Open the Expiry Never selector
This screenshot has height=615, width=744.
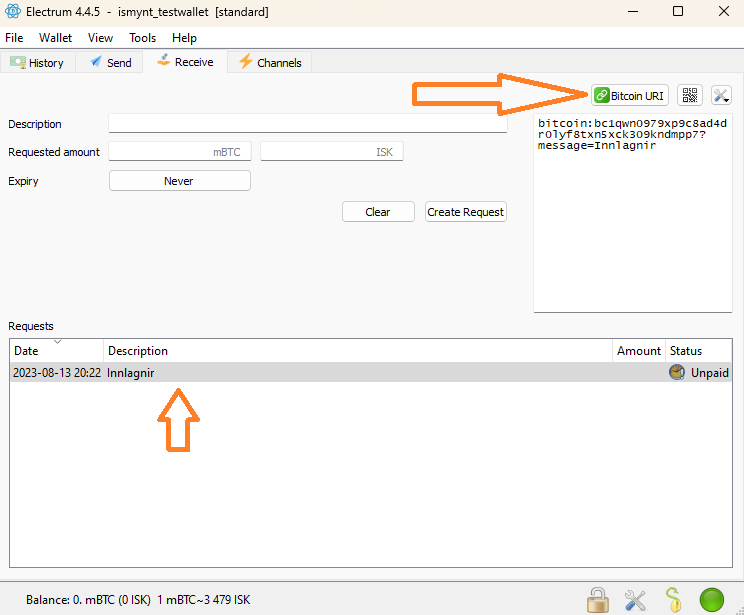180,181
